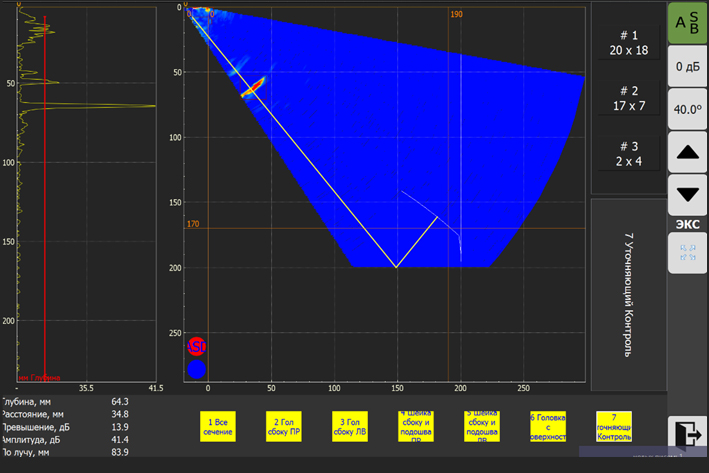
Task: Select defect entry # 1 20 x 18
Action: click(629, 43)
